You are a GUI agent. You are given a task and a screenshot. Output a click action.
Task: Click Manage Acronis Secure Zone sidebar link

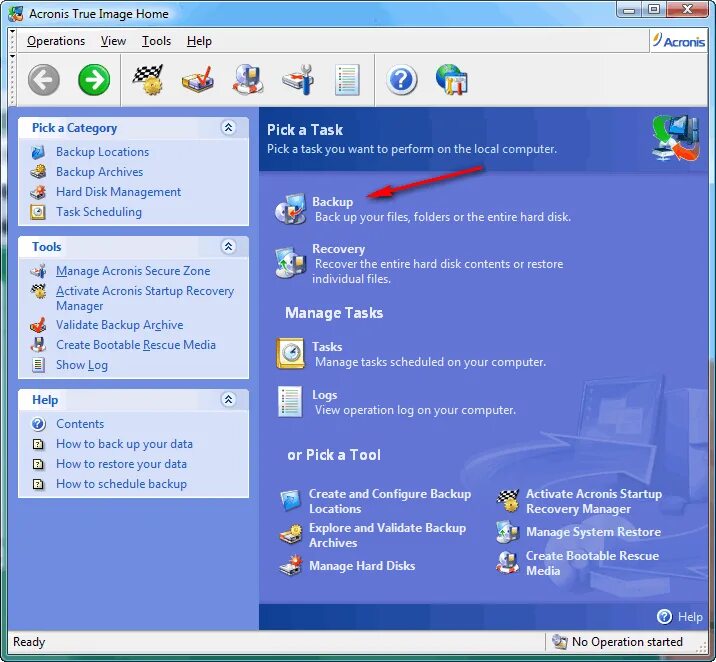(x=133, y=271)
